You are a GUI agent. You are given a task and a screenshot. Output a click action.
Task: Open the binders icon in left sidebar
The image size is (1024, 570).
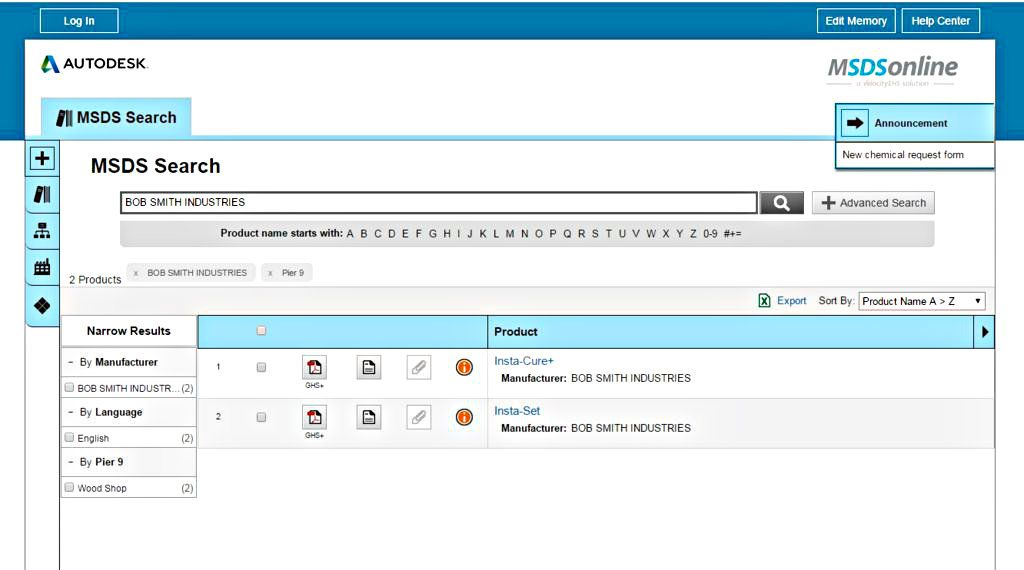[x=42, y=194]
